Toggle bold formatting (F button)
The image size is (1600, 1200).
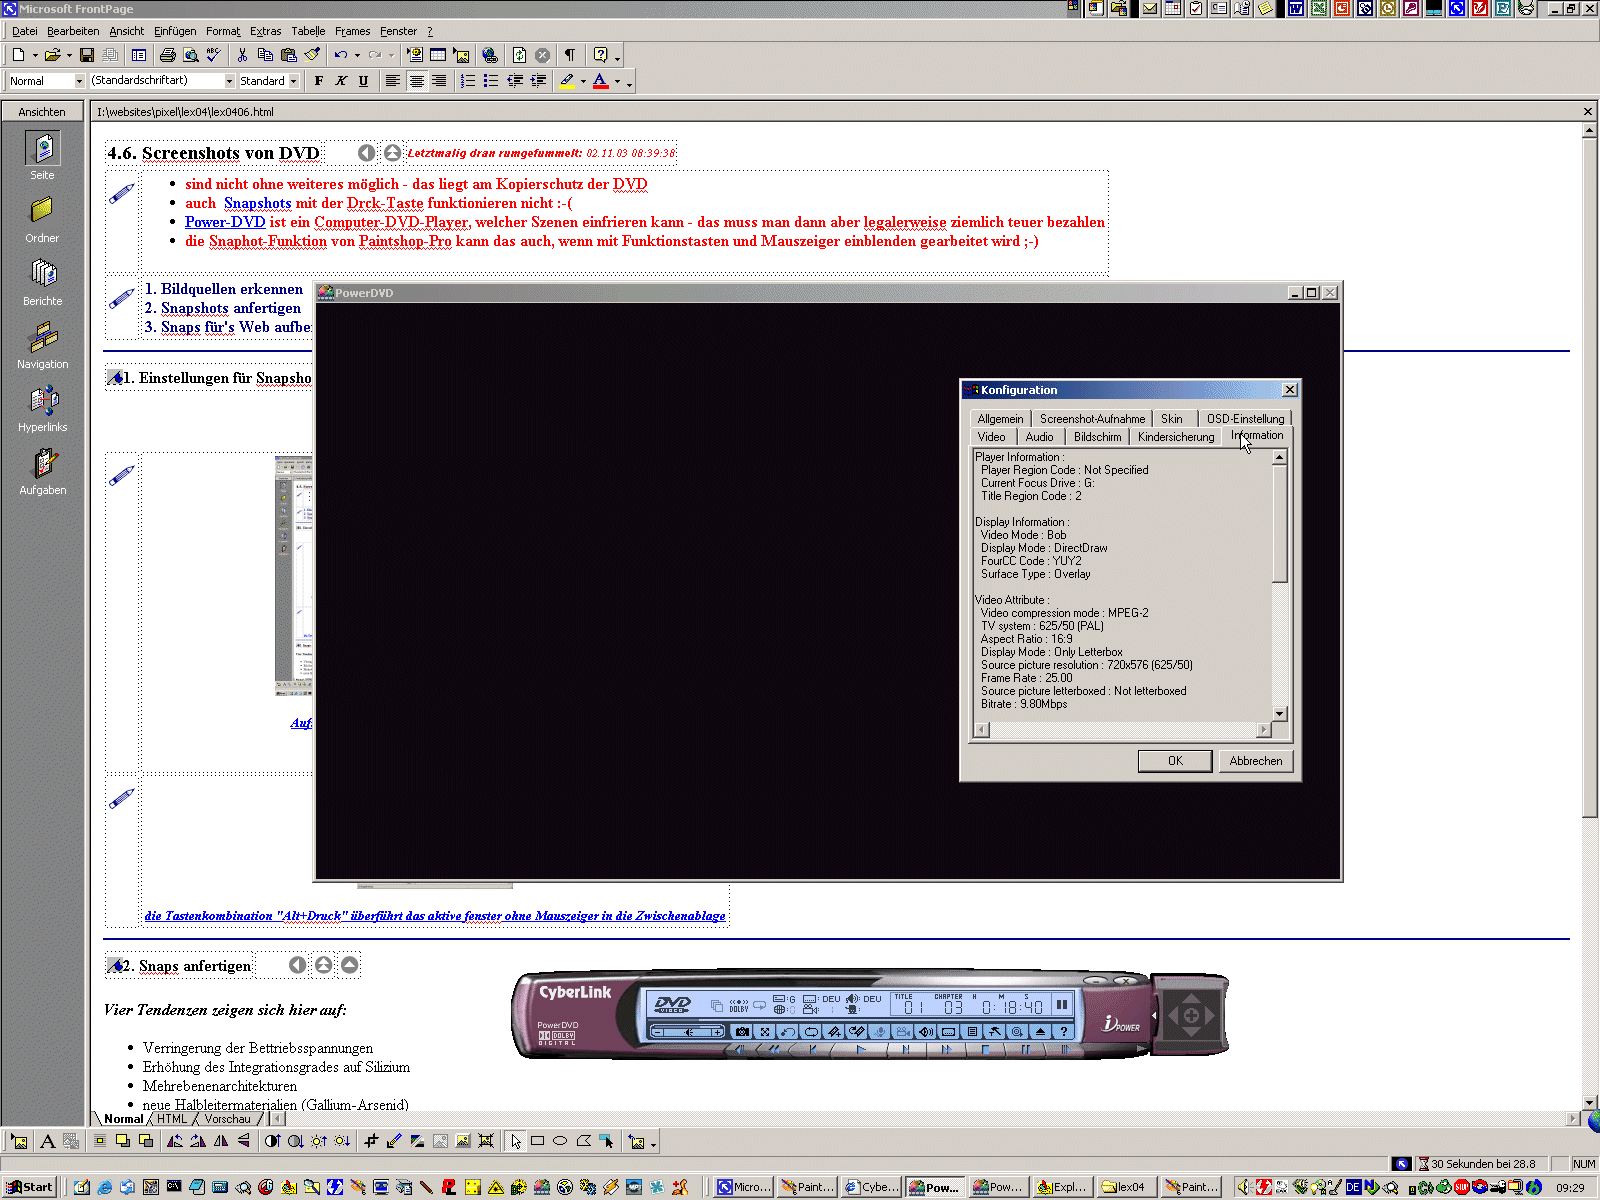[319, 81]
